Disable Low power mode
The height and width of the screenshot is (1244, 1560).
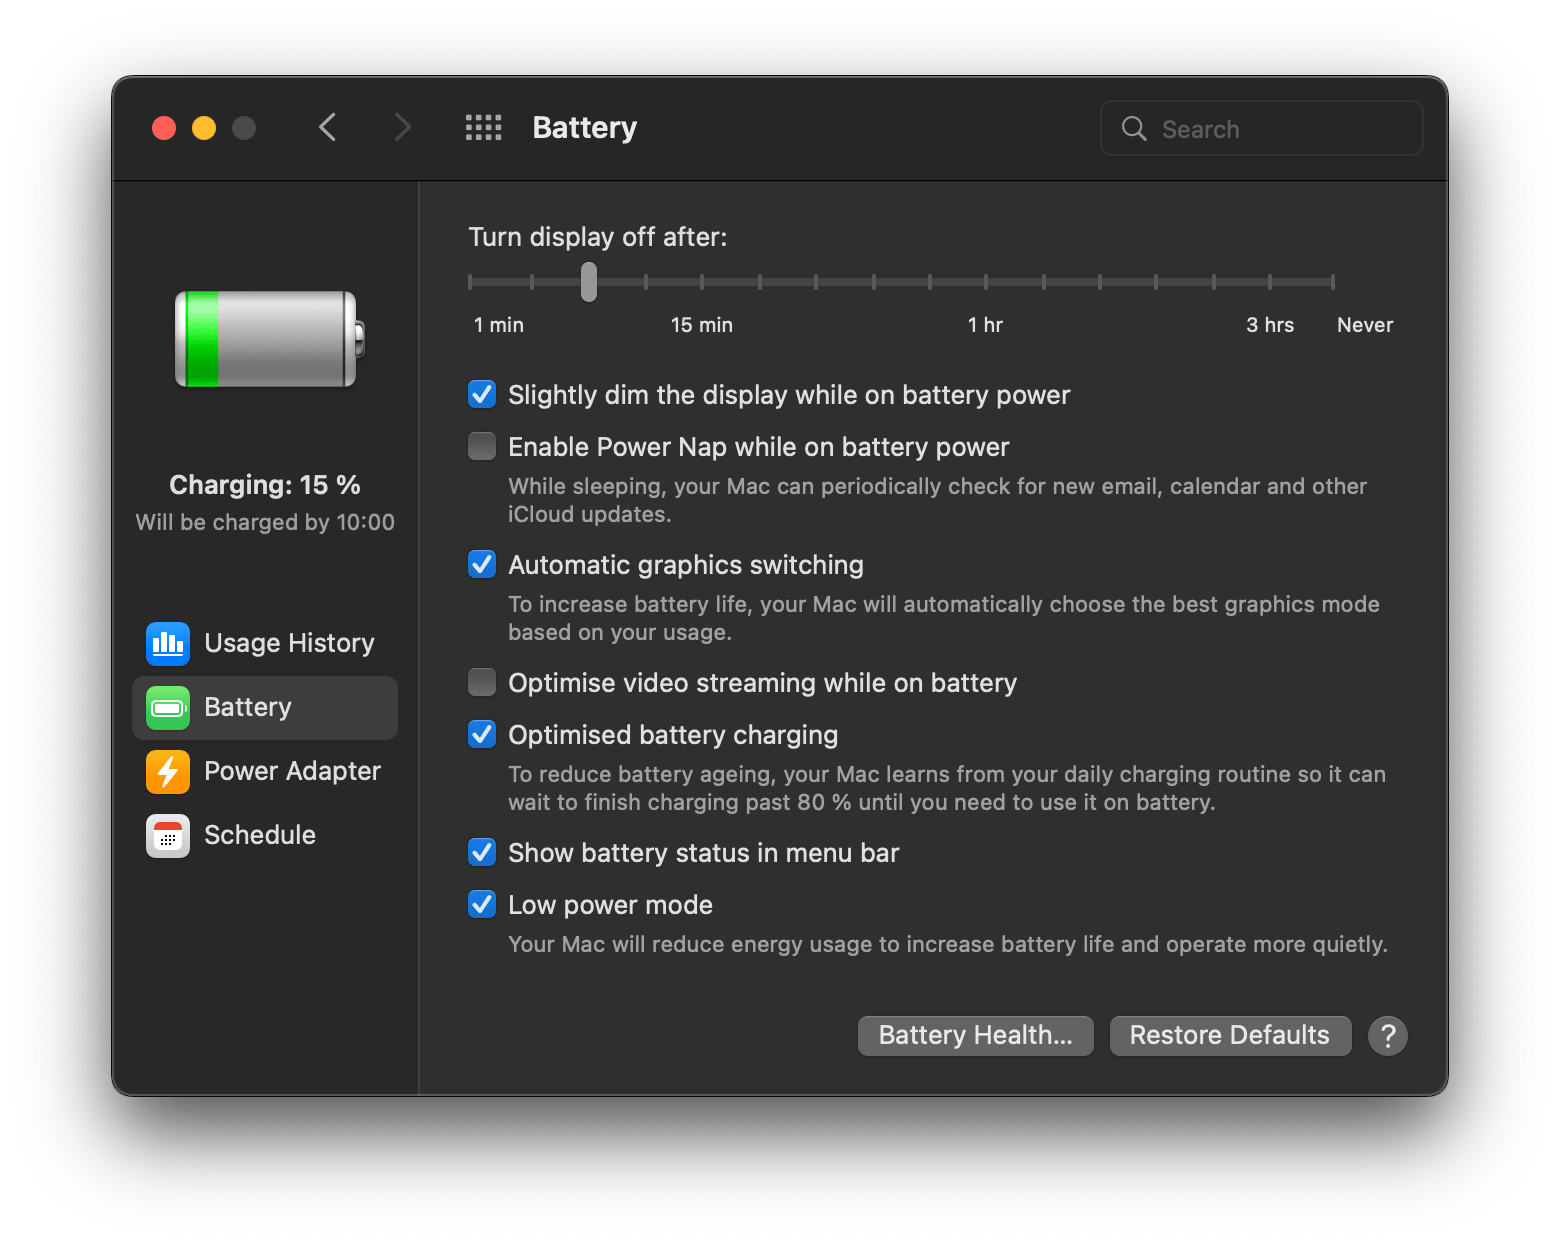[x=481, y=903]
